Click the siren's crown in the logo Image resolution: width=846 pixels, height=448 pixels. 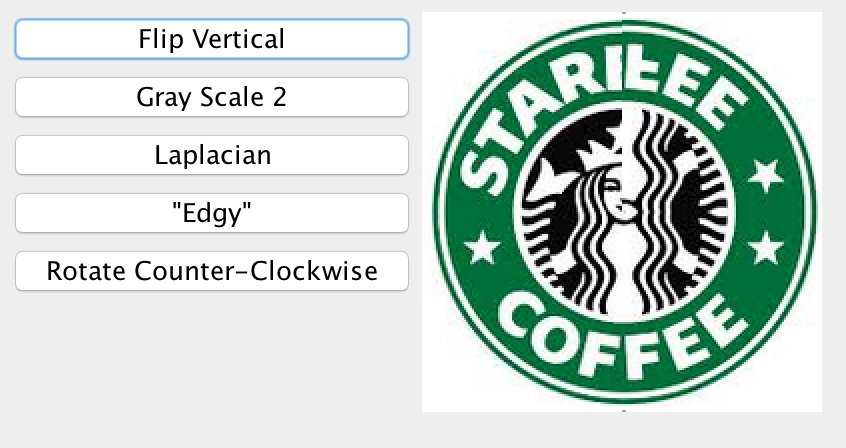(x=600, y=151)
